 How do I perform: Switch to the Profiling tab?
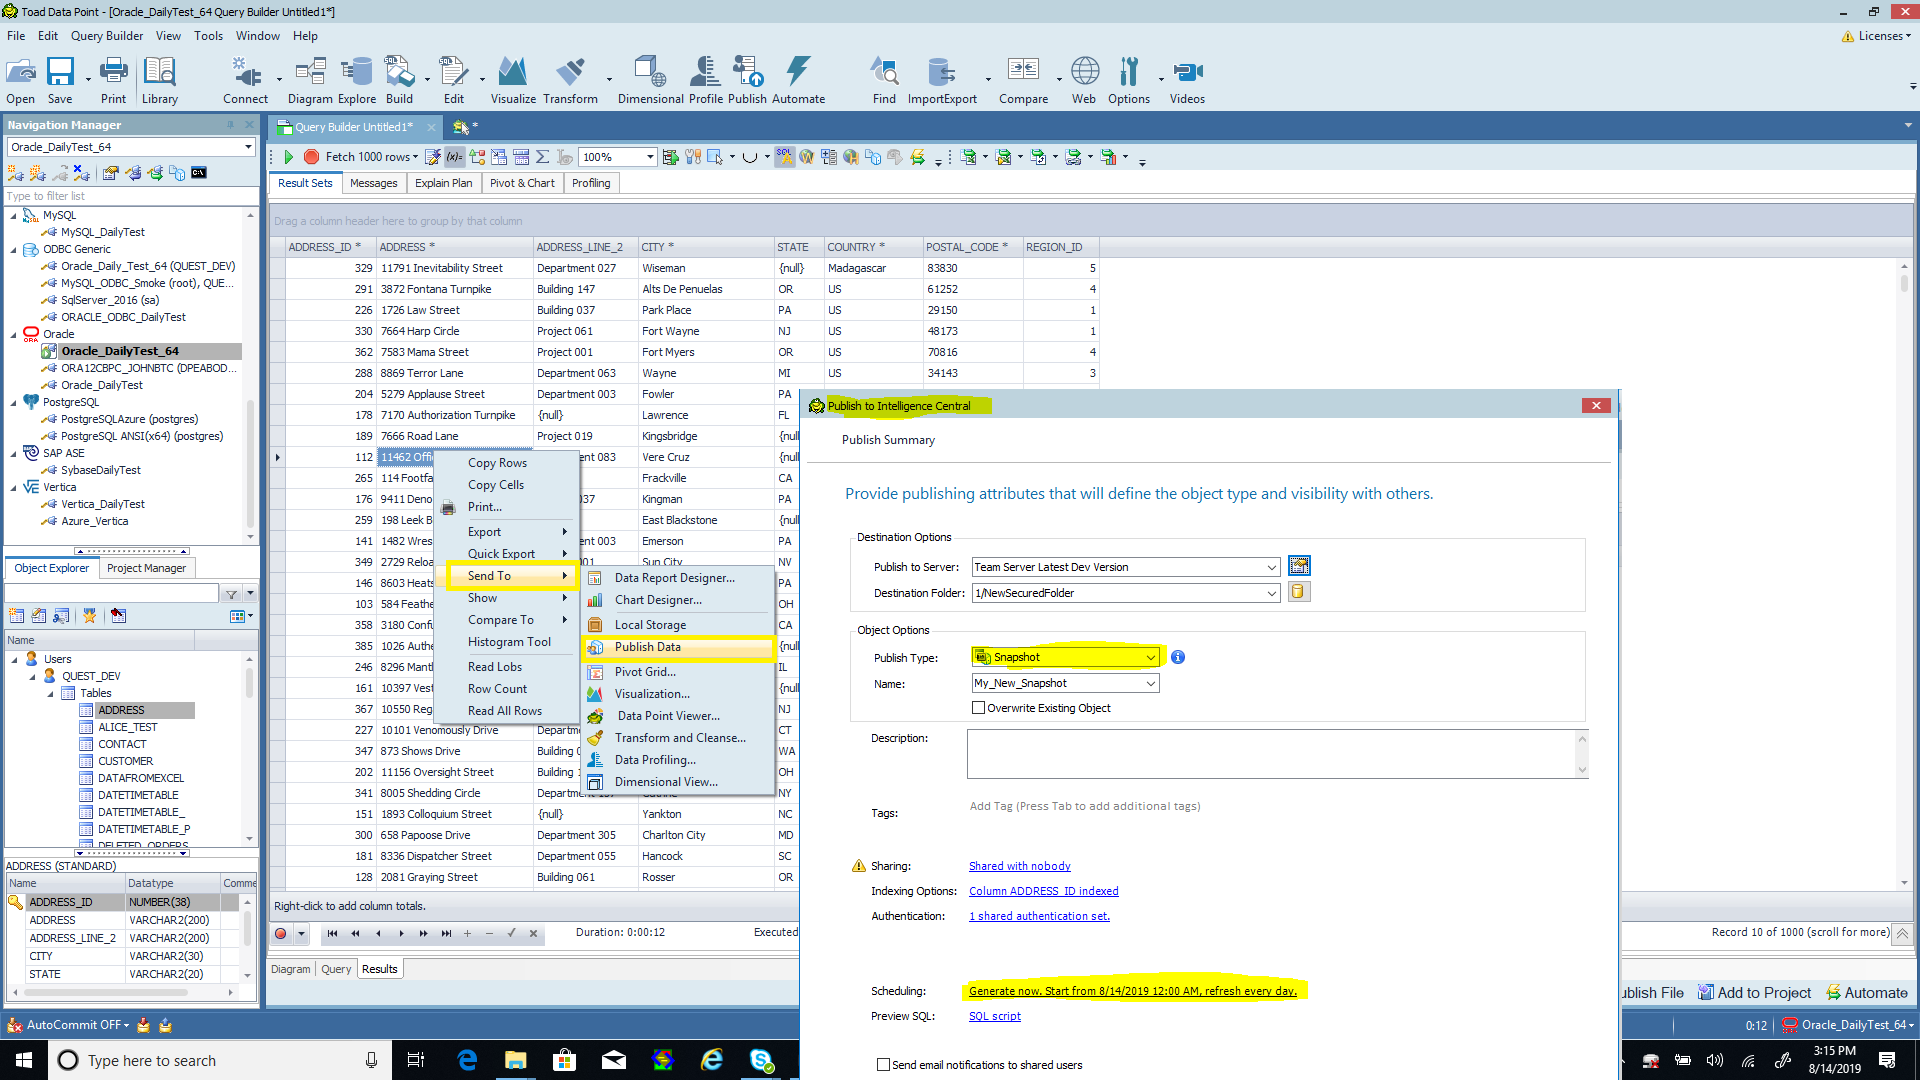[591, 183]
